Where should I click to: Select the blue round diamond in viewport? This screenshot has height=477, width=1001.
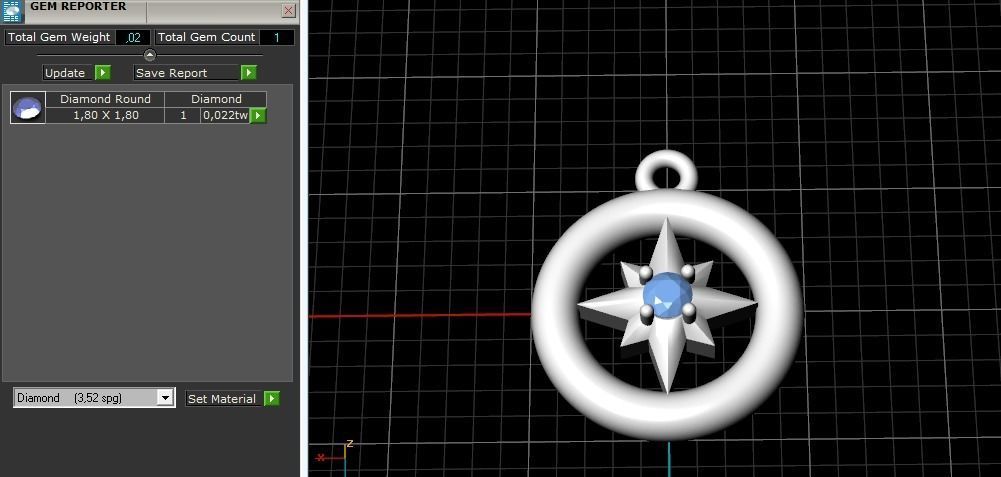tap(667, 294)
